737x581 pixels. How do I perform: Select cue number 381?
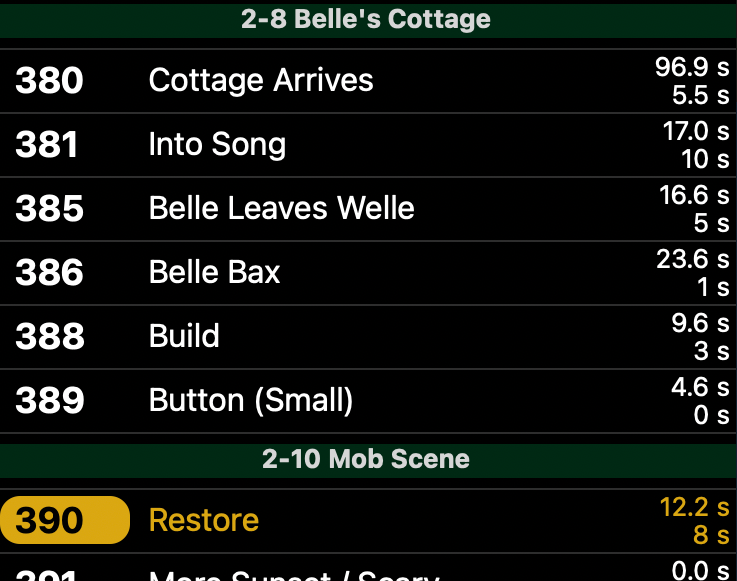47,145
